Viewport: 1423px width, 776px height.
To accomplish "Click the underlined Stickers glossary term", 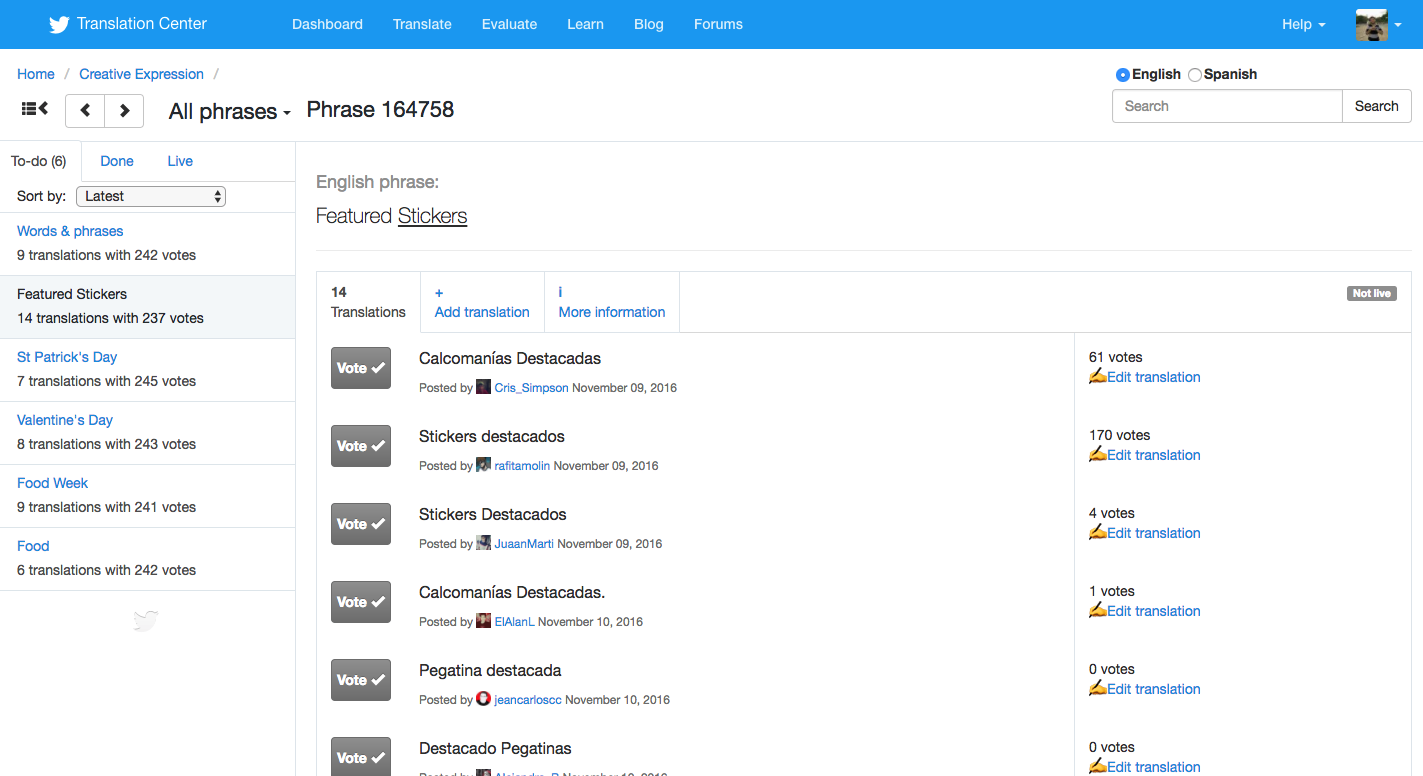I will click(432, 216).
